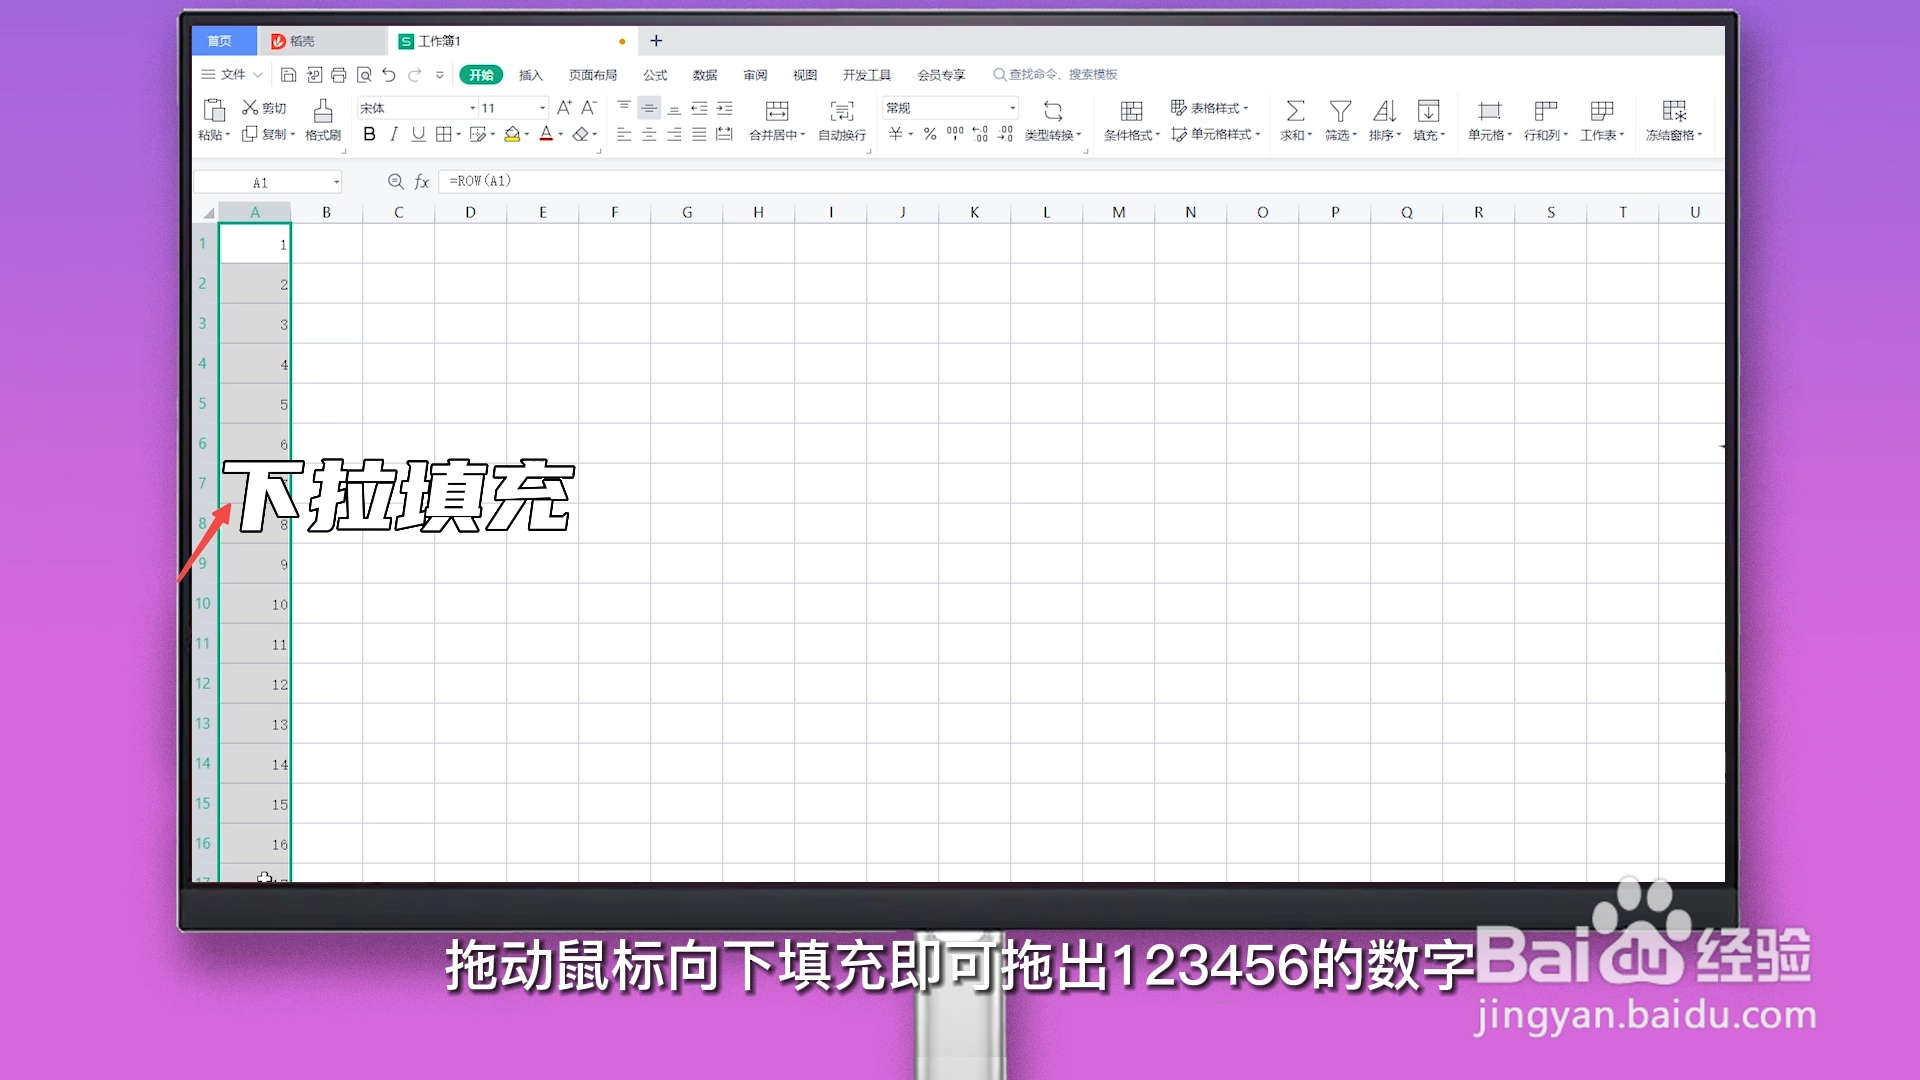Open the 数据 ribbon tab
1920x1080 pixels.
tap(704, 74)
